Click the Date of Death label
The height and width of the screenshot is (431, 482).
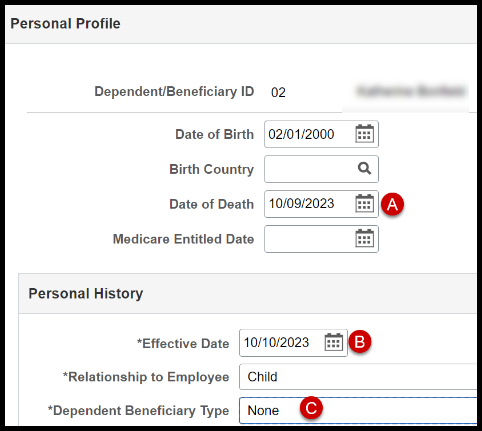212,204
